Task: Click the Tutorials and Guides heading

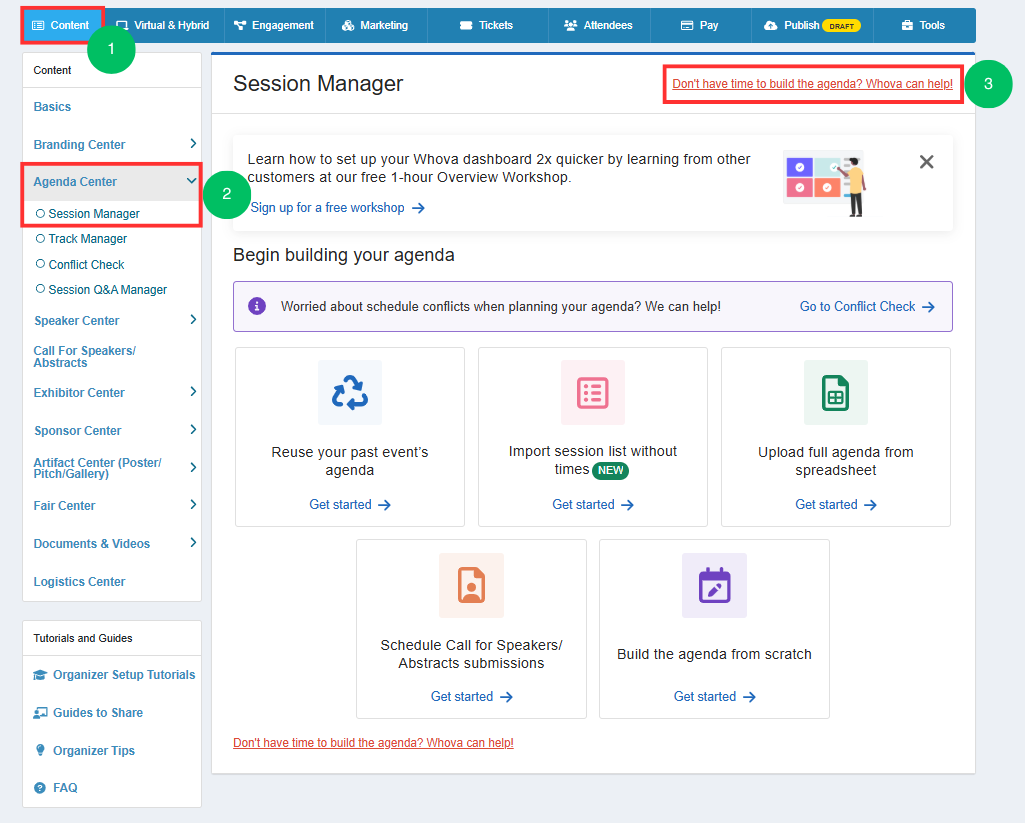Action: pyautogui.click(x=83, y=638)
